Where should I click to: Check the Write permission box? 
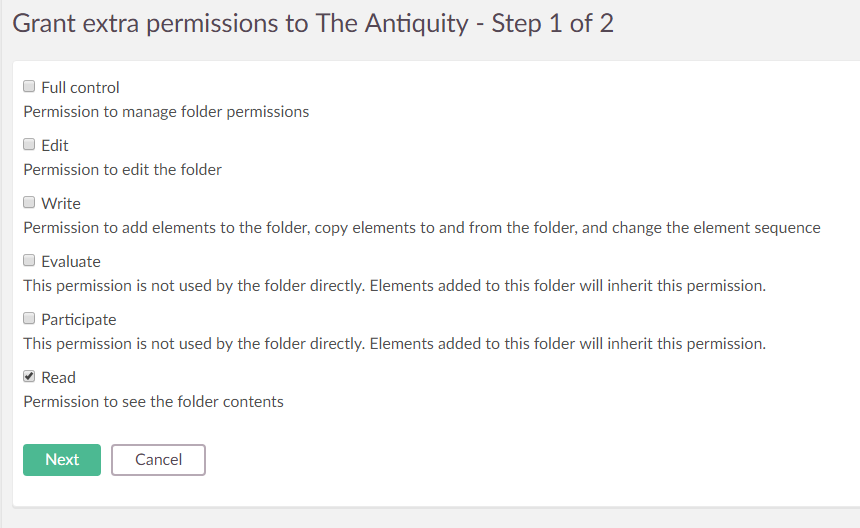tap(29, 203)
